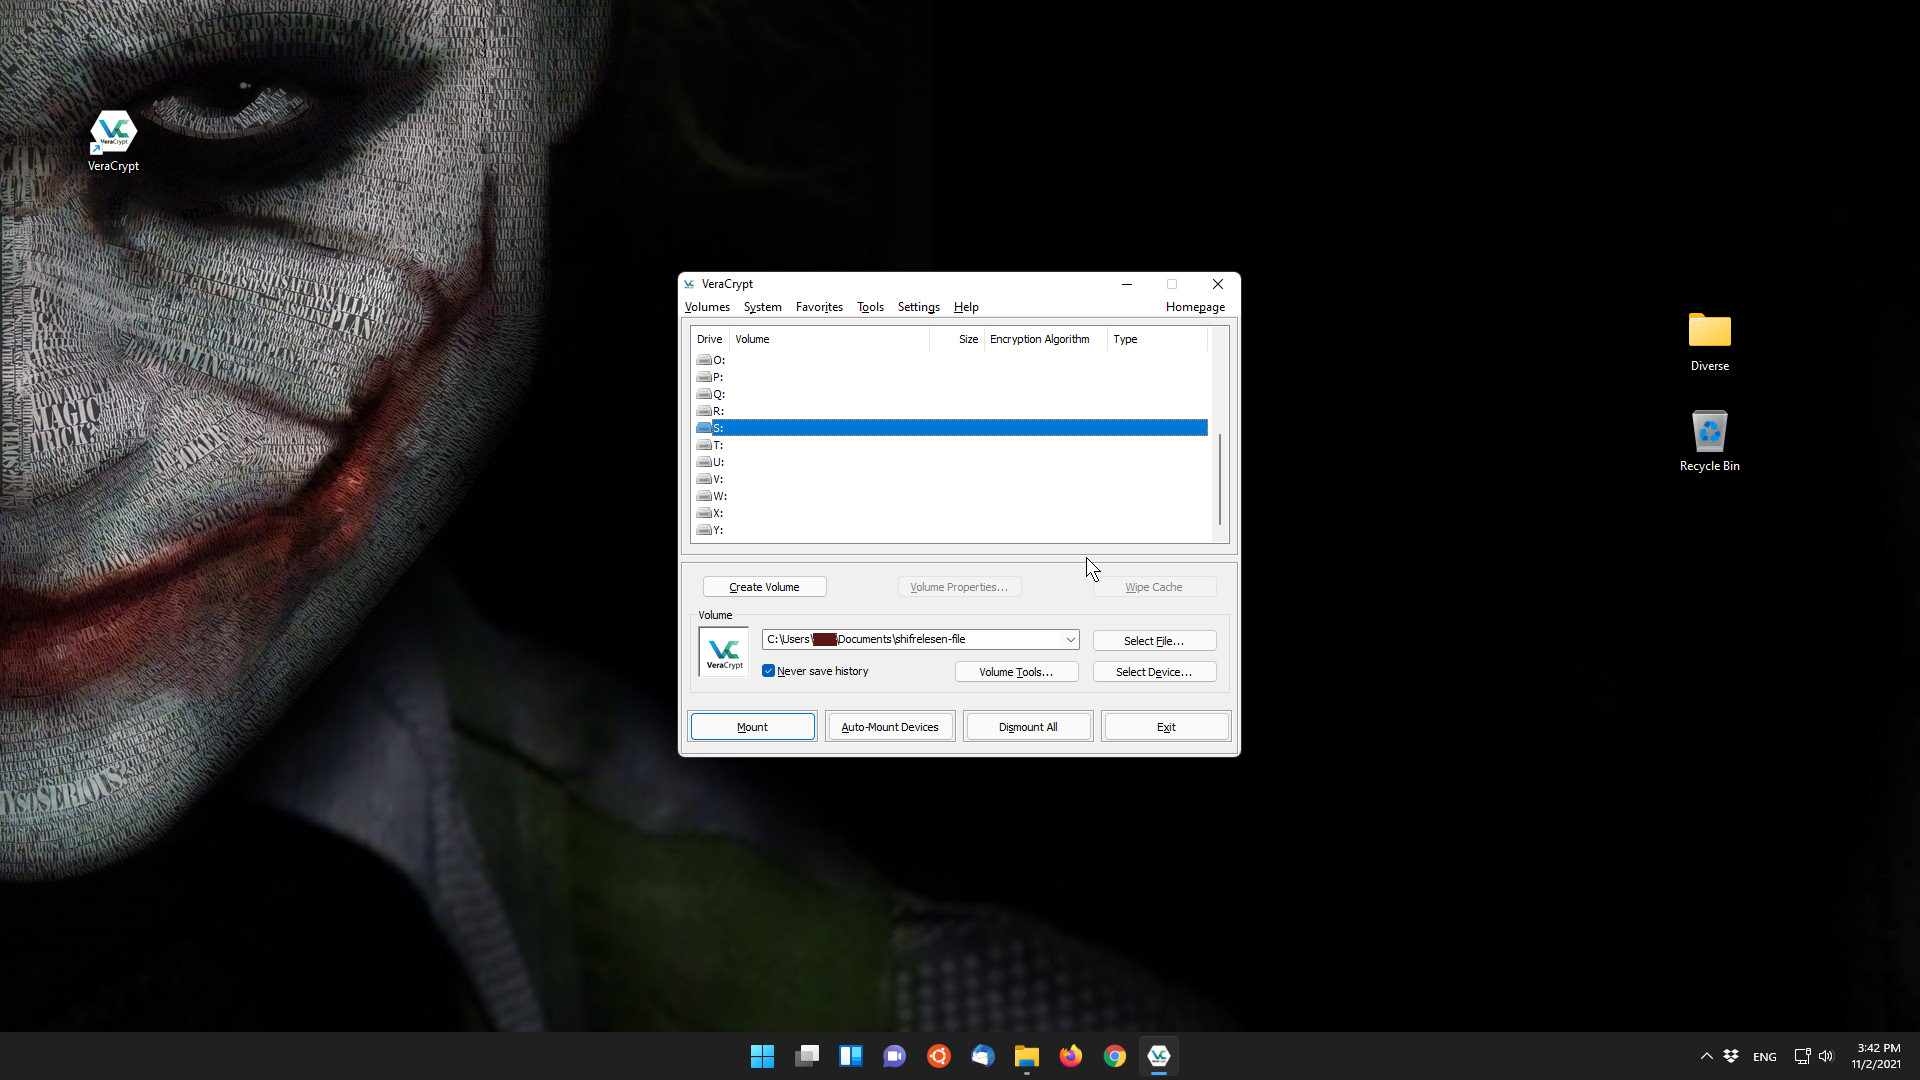Click the VeraCrypt logo in Volume section
The image size is (1920, 1080).
point(724,652)
